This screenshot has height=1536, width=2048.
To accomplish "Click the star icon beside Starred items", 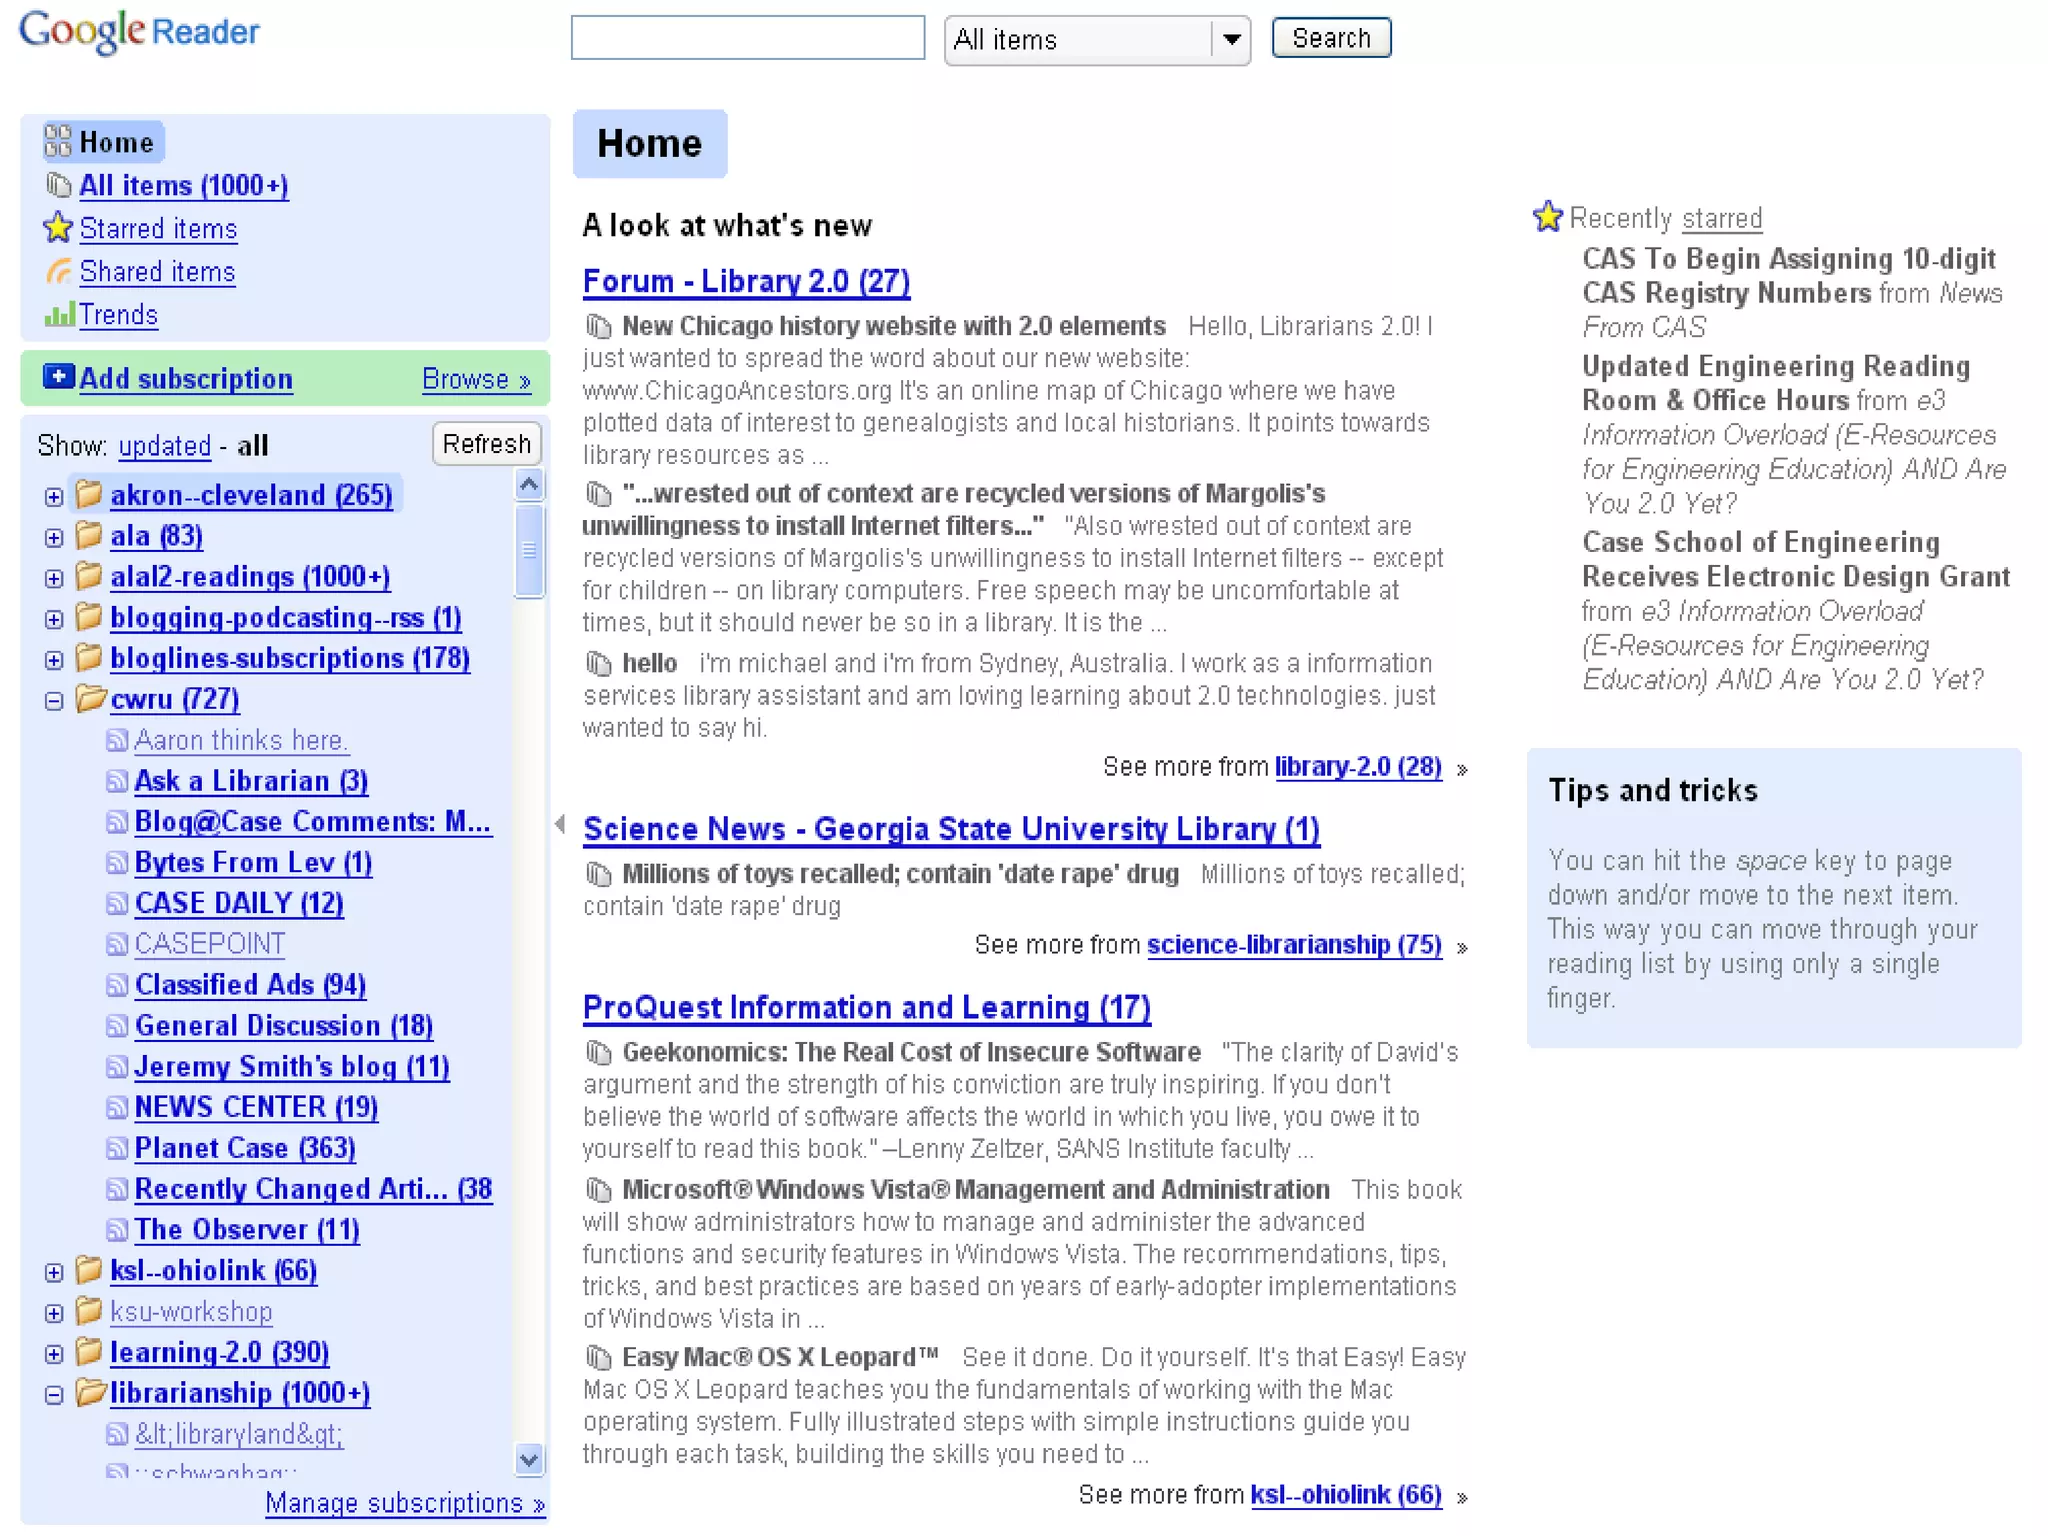I will 58,229.
